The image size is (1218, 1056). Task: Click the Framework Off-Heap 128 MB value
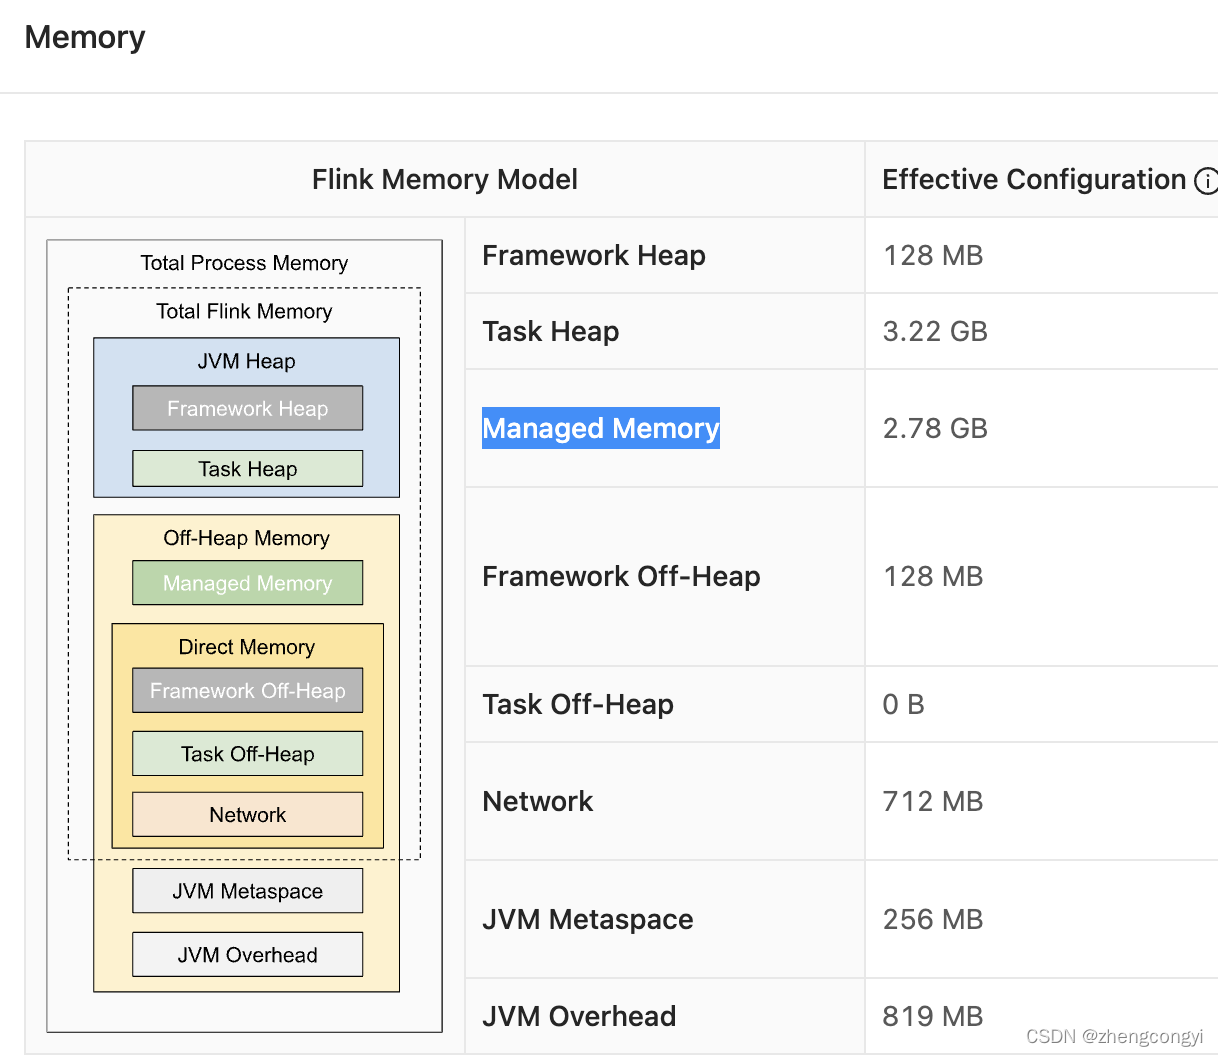click(x=933, y=577)
